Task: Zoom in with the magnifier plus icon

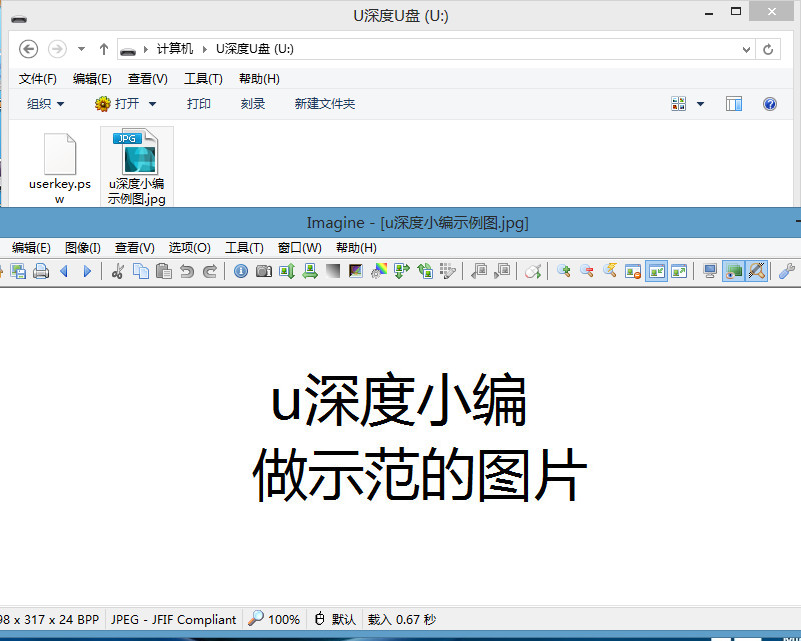Action: pos(563,271)
